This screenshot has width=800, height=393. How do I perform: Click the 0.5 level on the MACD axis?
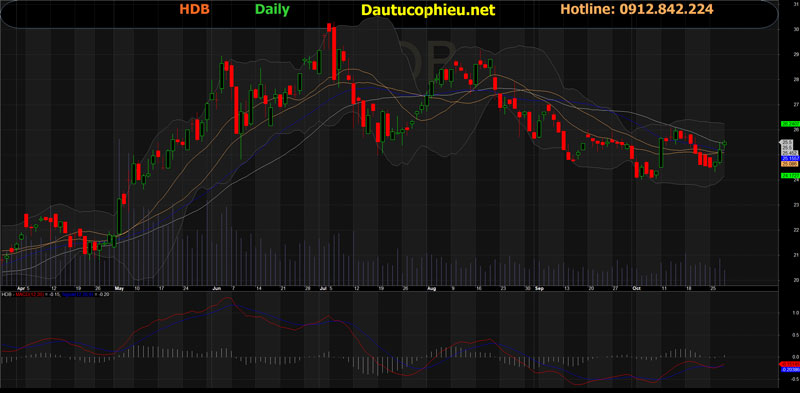(795, 335)
